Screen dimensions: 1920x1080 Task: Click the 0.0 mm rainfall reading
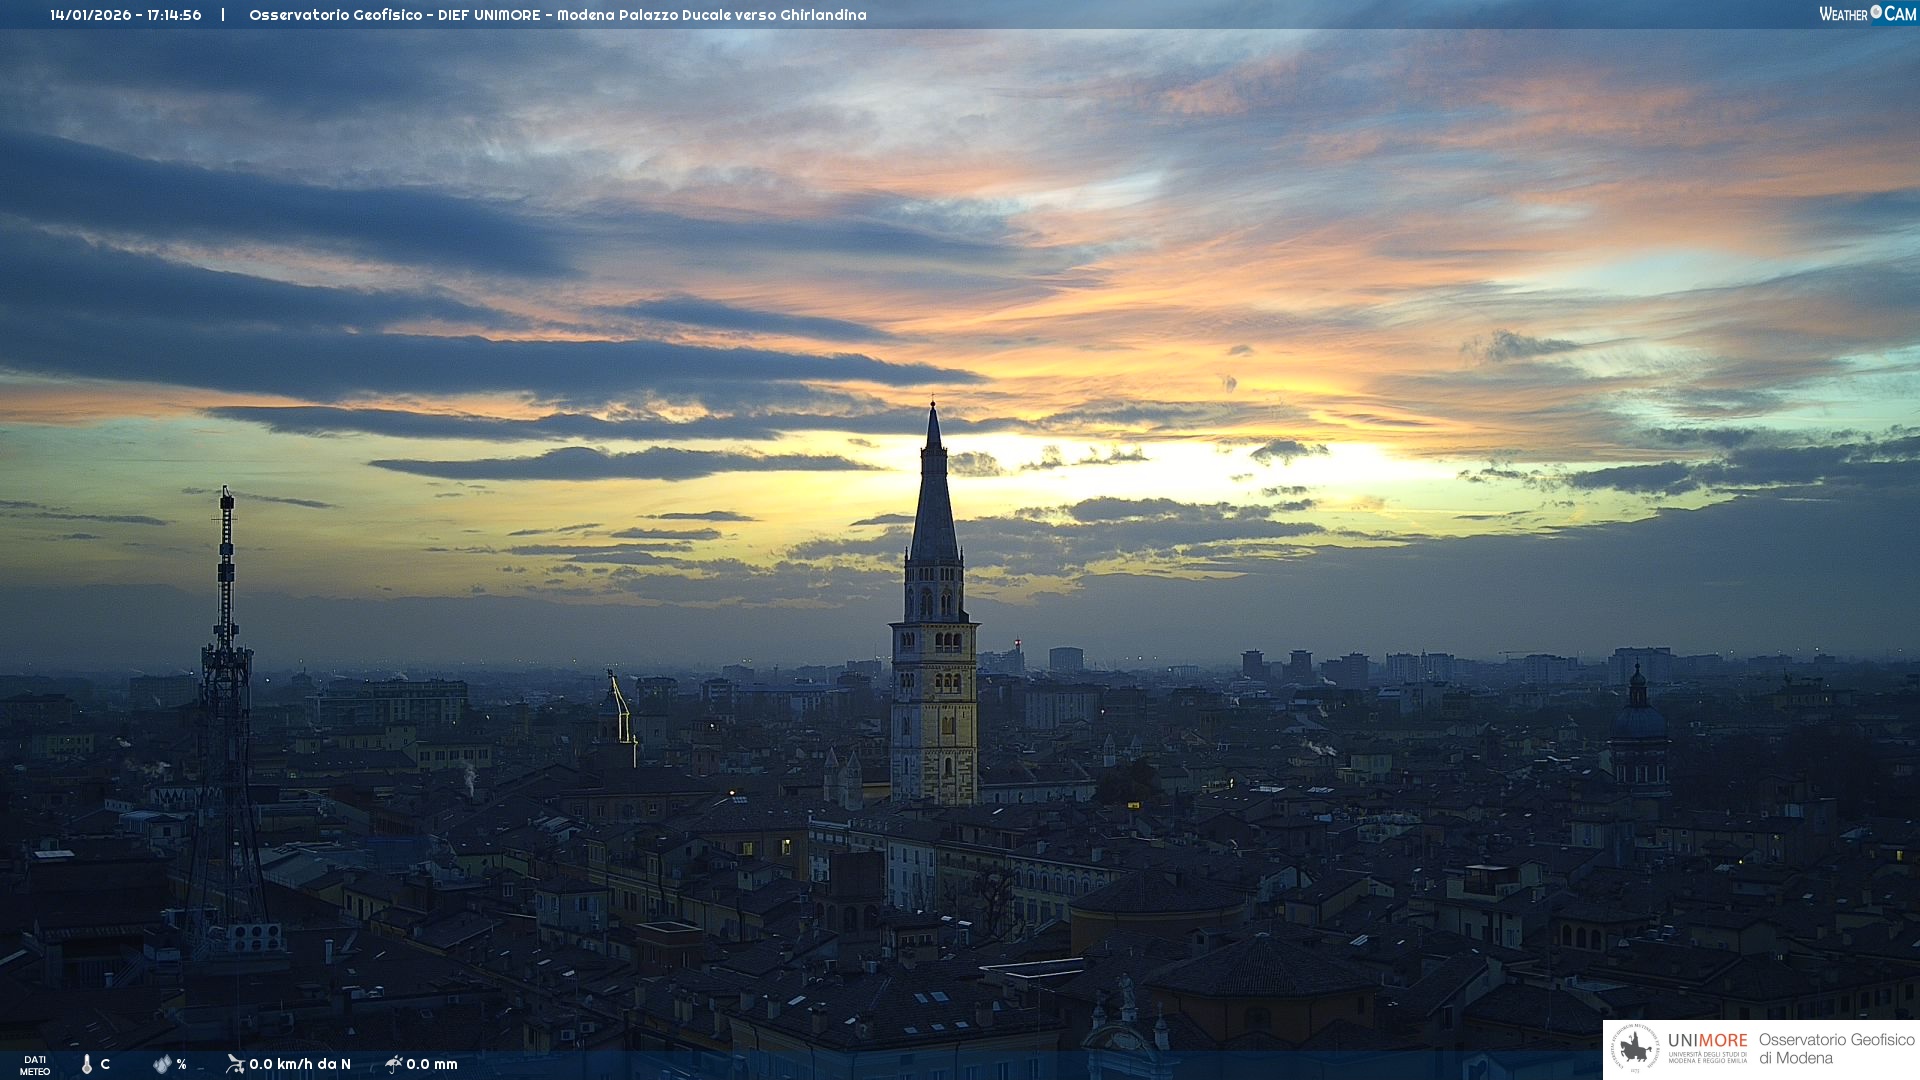pos(432,1064)
